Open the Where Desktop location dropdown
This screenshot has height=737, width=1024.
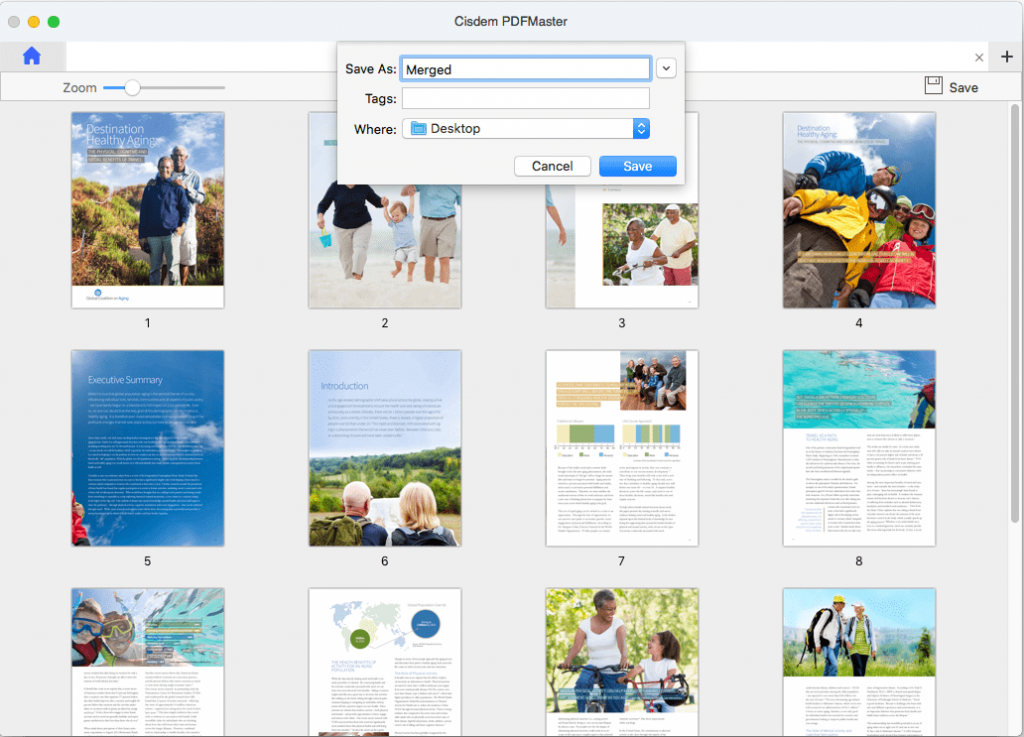[526, 129]
